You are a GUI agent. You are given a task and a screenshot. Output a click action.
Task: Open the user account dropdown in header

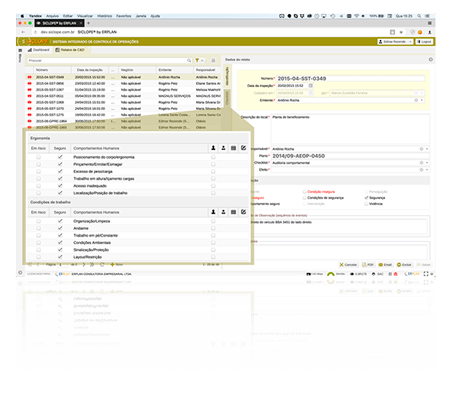click(395, 42)
